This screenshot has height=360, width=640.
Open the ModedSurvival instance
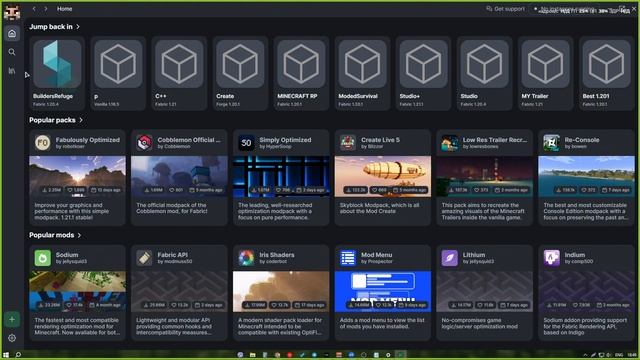(362, 73)
